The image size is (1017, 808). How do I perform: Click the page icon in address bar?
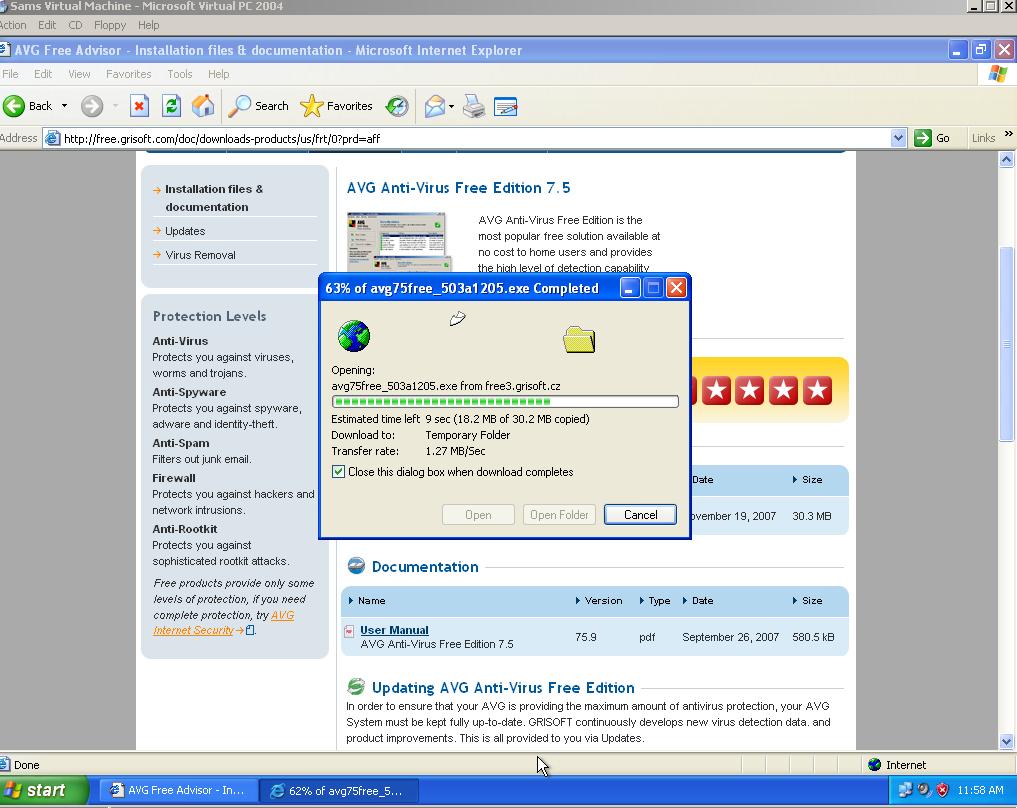[53, 138]
